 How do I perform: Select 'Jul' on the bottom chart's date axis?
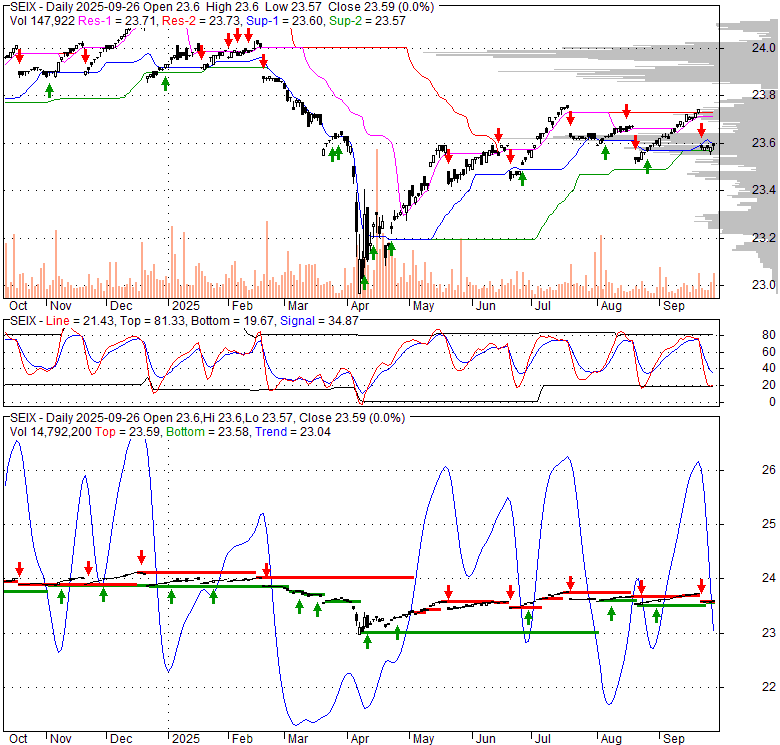[543, 739]
